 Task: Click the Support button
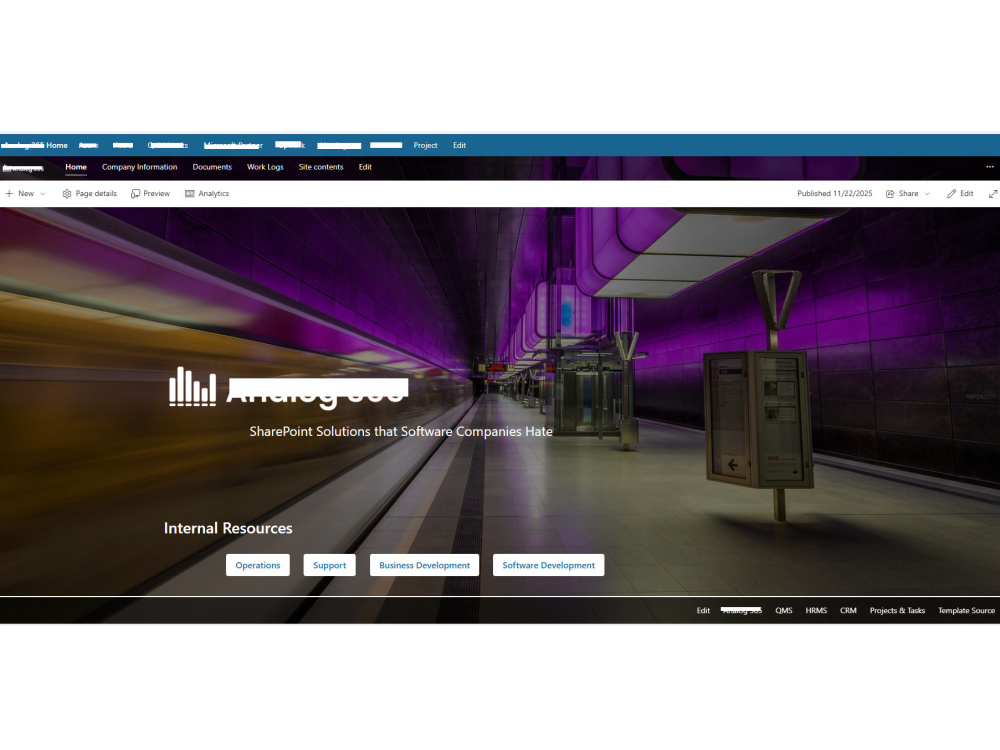[329, 565]
